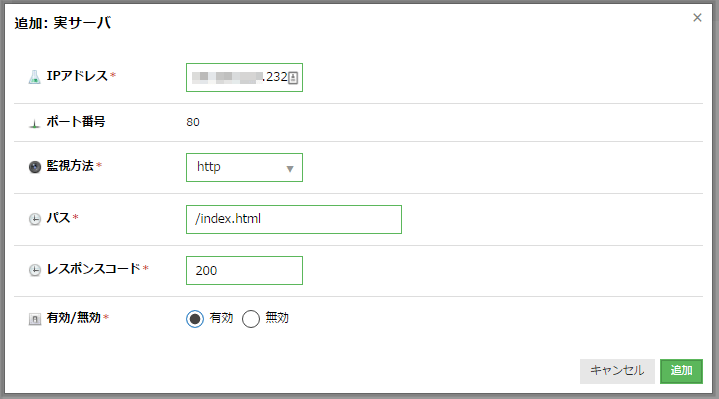Click the camera icon beside 監視方法
719x399 pixels.
[x=35, y=167]
